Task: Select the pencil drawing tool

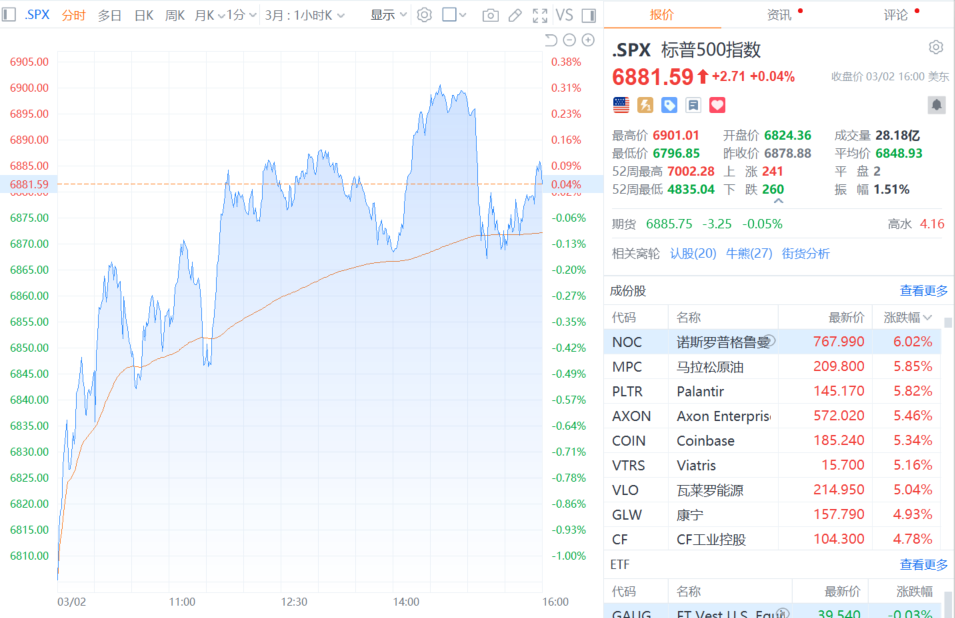Action: [x=515, y=15]
